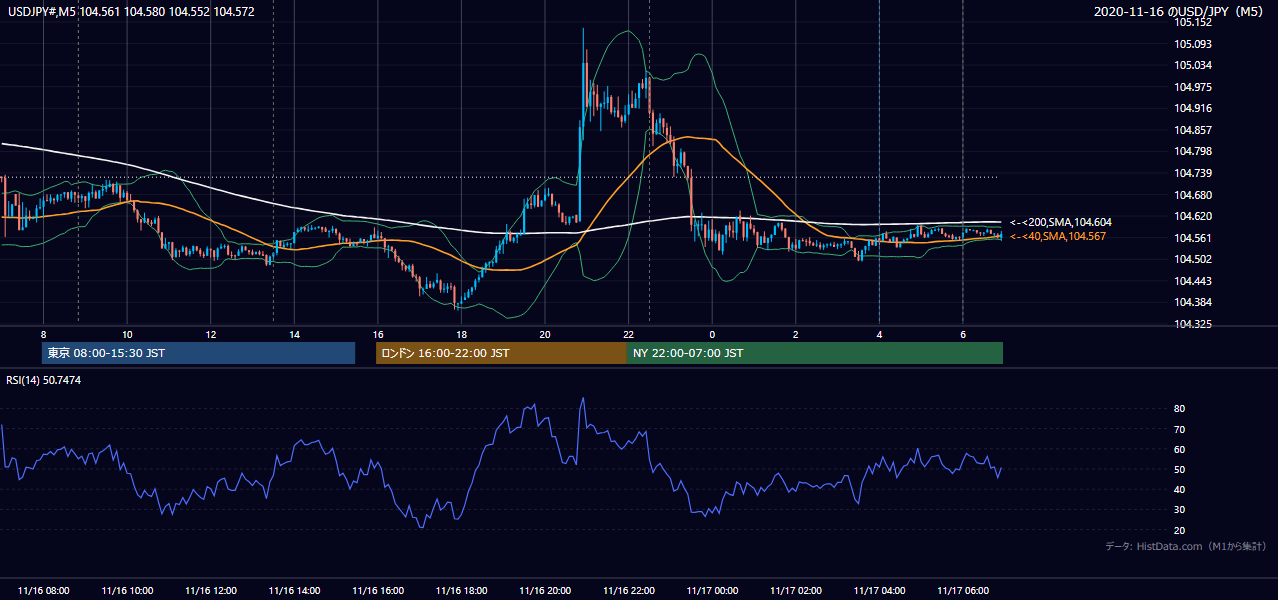Click price axis value 104.443
Image resolution: width=1278 pixels, height=600 pixels.
coord(1193,281)
